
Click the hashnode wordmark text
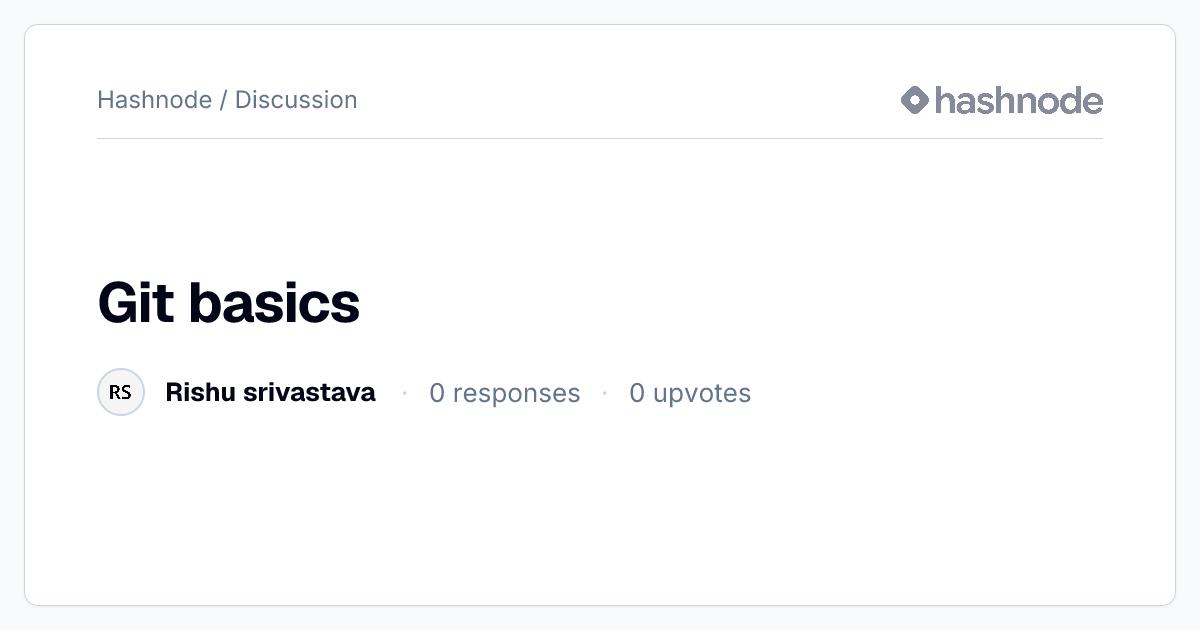pos(1019,100)
